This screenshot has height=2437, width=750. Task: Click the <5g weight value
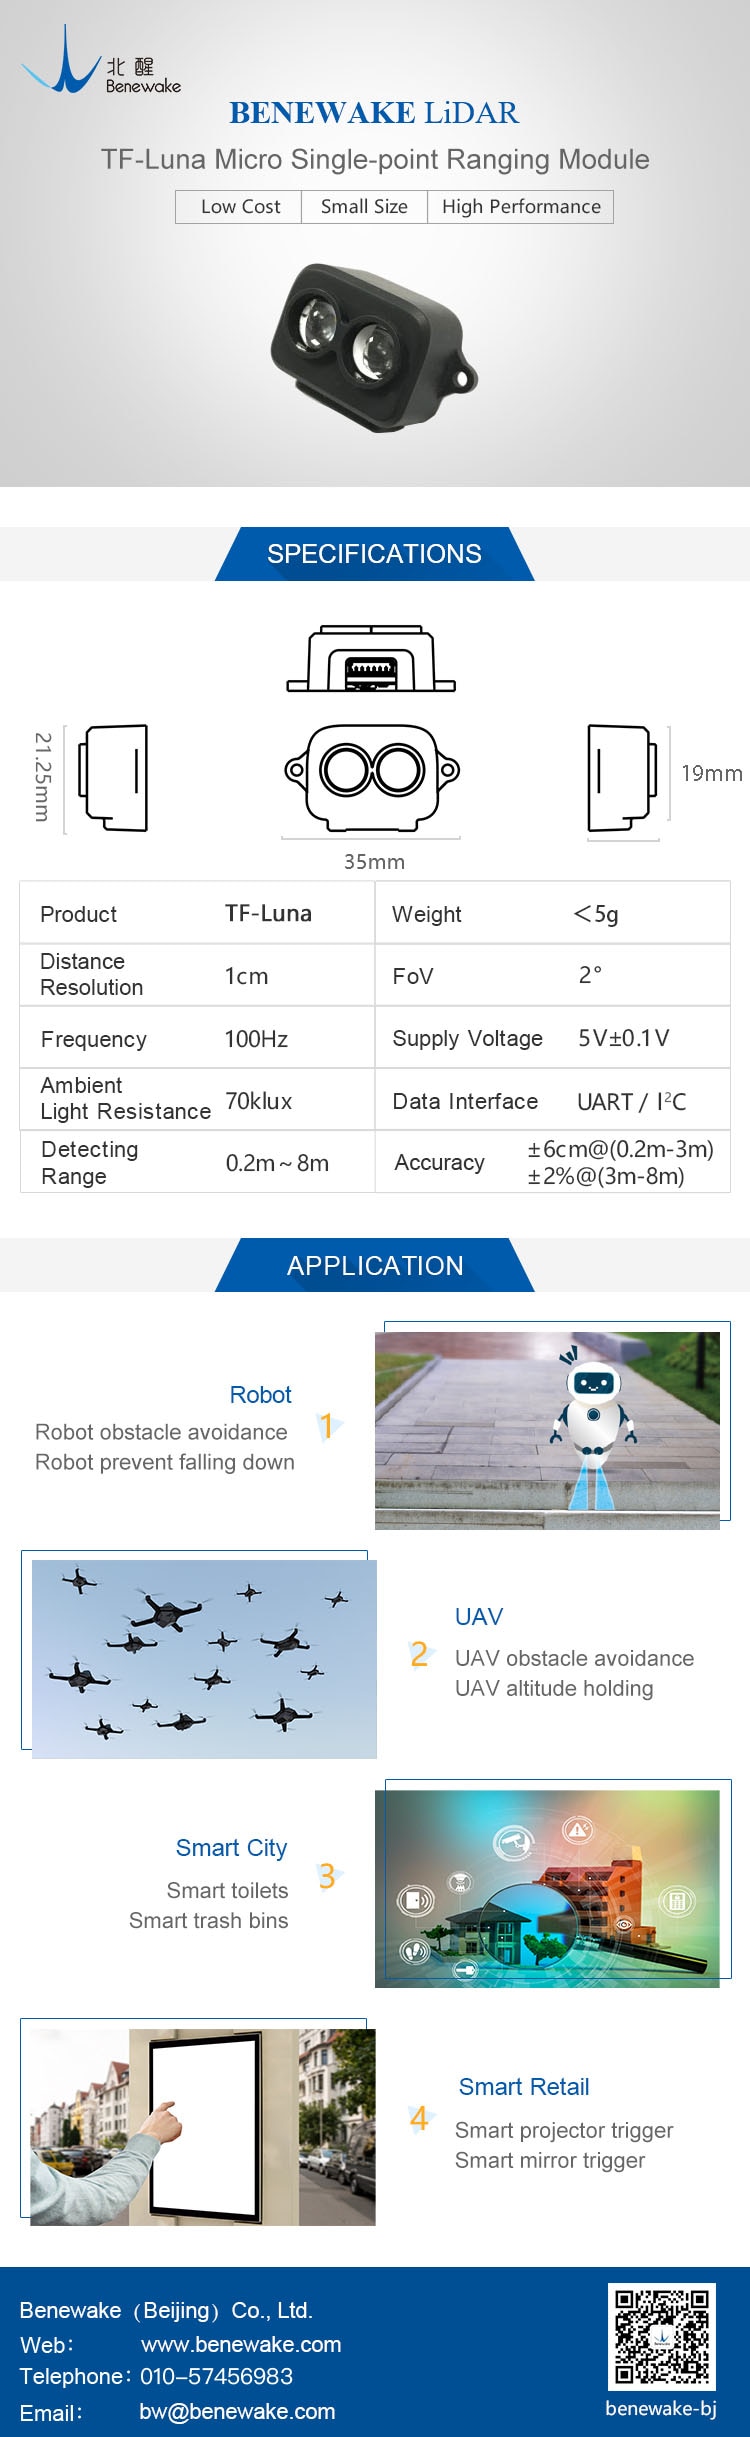pyautogui.click(x=596, y=913)
